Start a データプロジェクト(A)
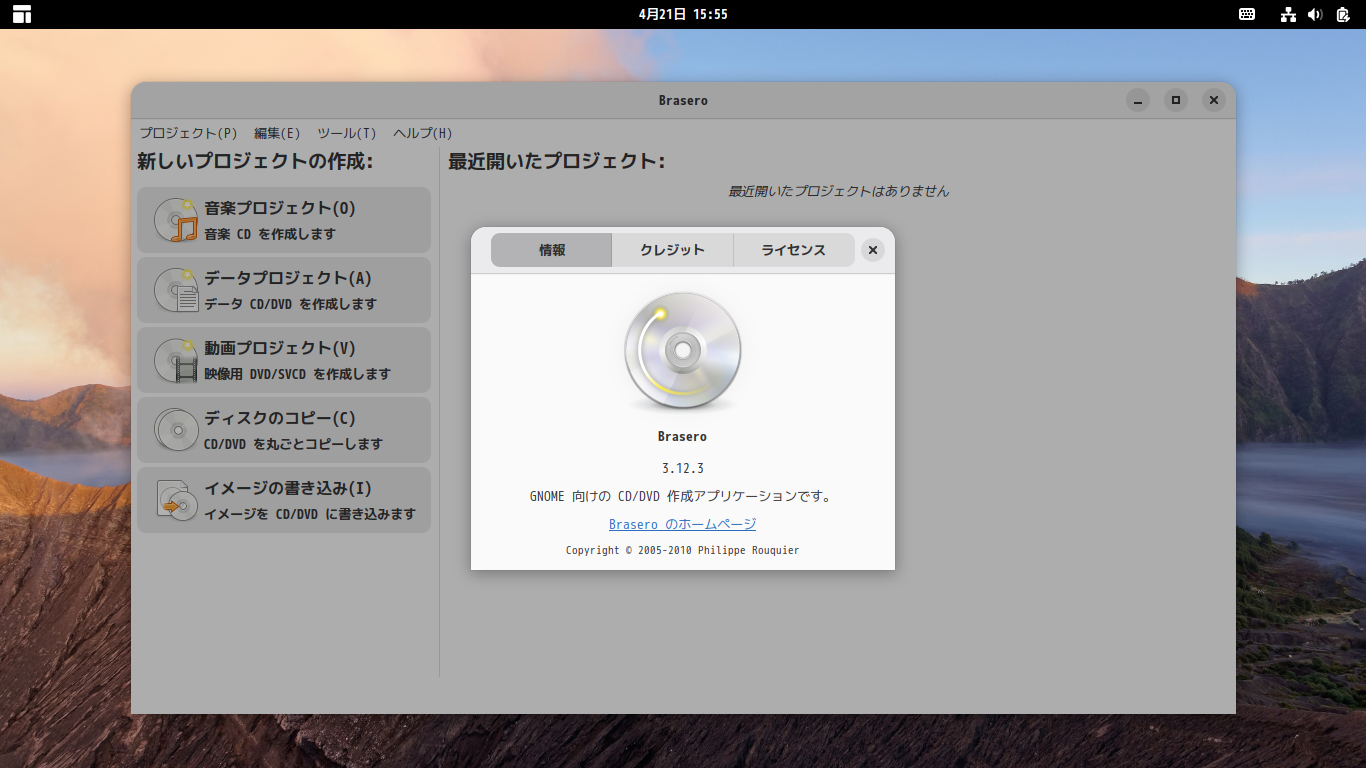Image resolution: width=1366 pixels, height=768 pixels. click(284, 290)
